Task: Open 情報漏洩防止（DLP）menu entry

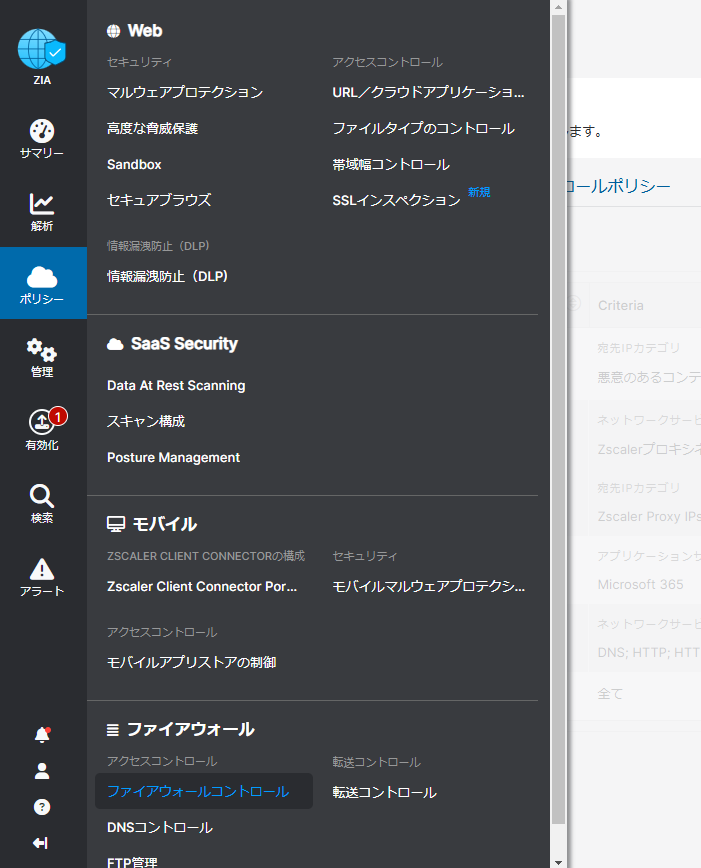Action: (167, 276)
